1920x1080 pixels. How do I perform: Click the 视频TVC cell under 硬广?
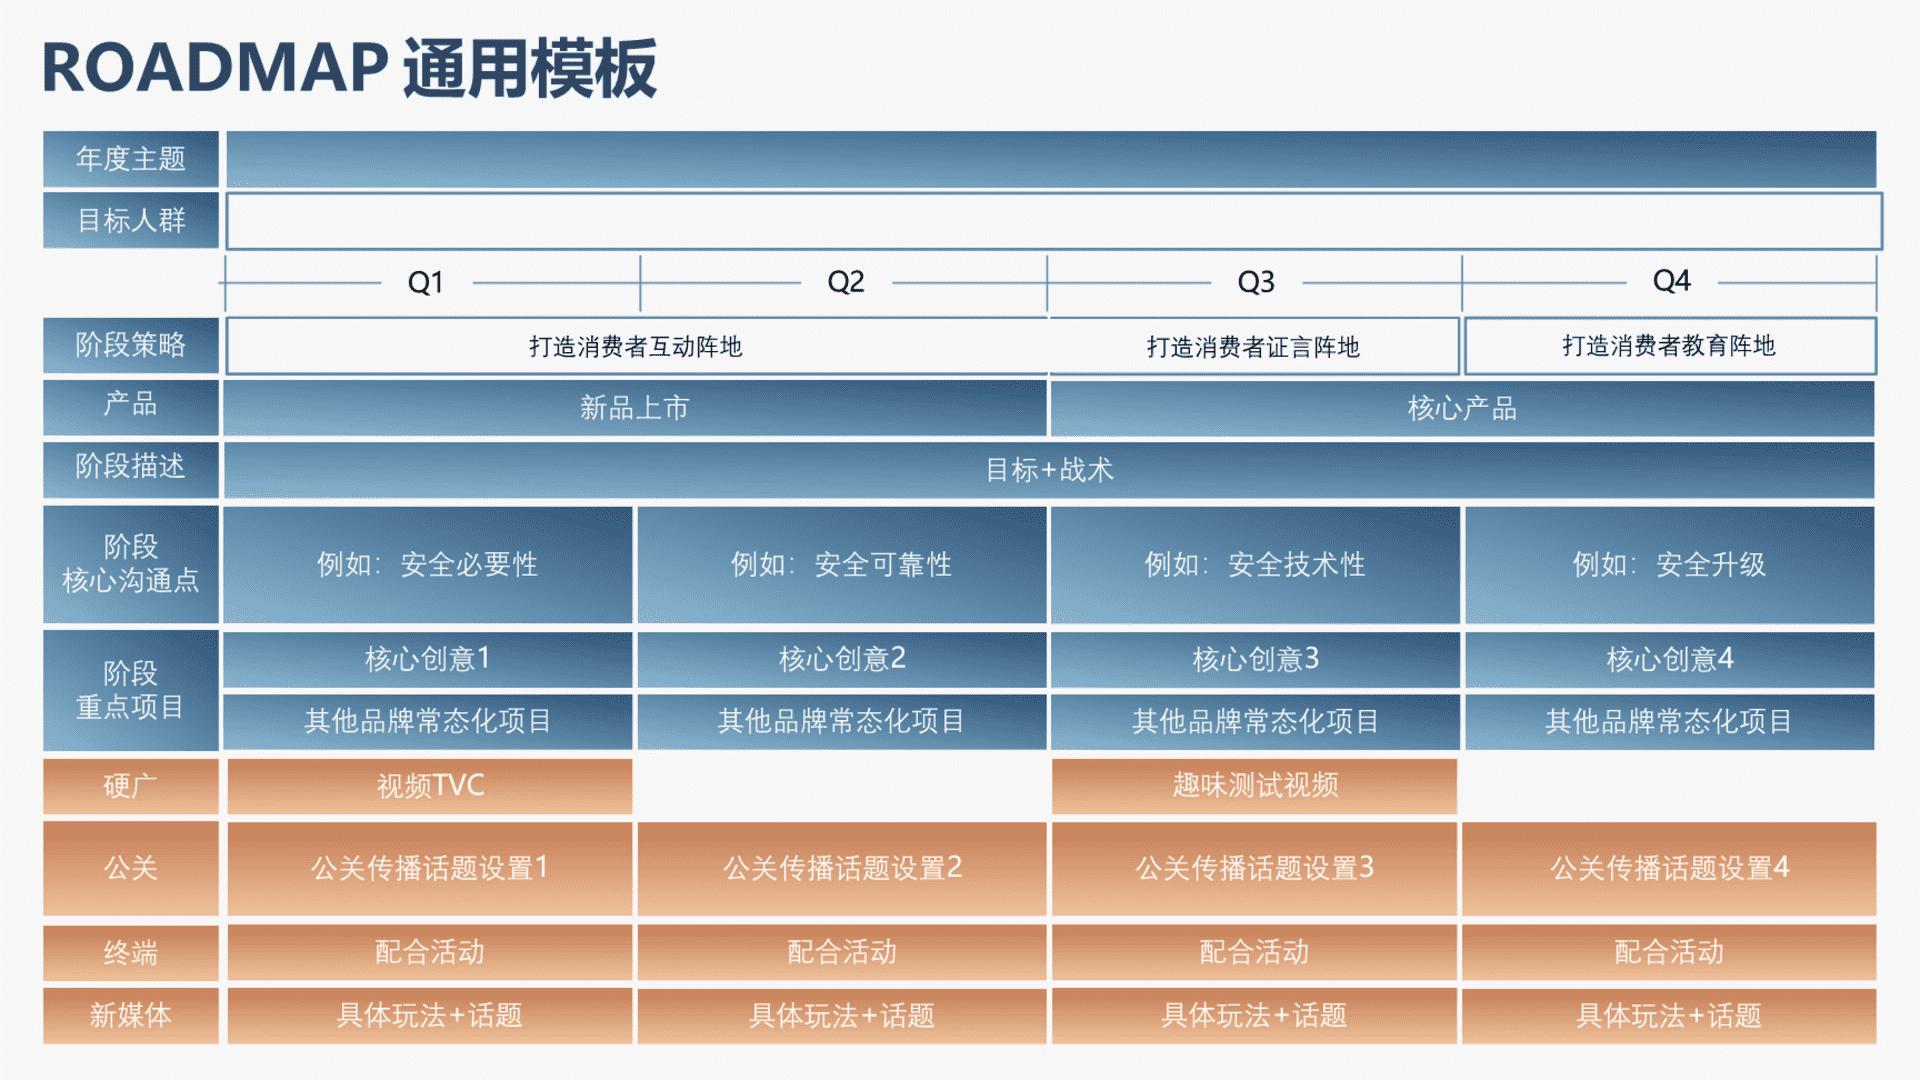(x=428, y=786)
